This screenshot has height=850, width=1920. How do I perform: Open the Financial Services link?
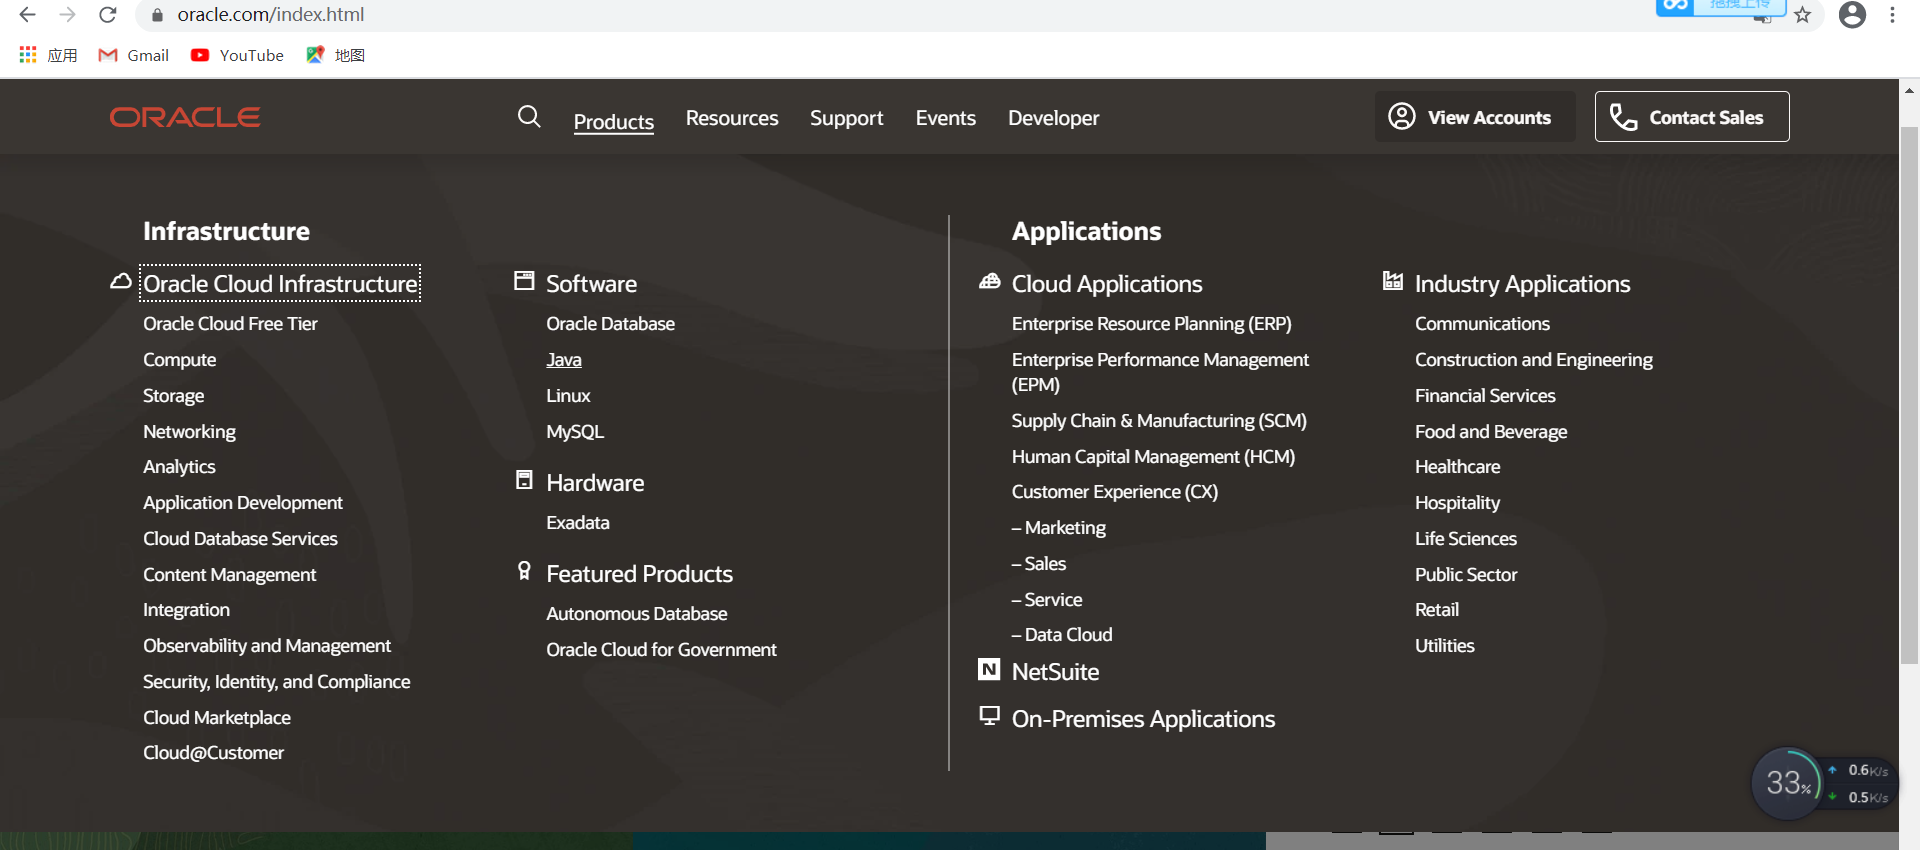pos(1485,396)
